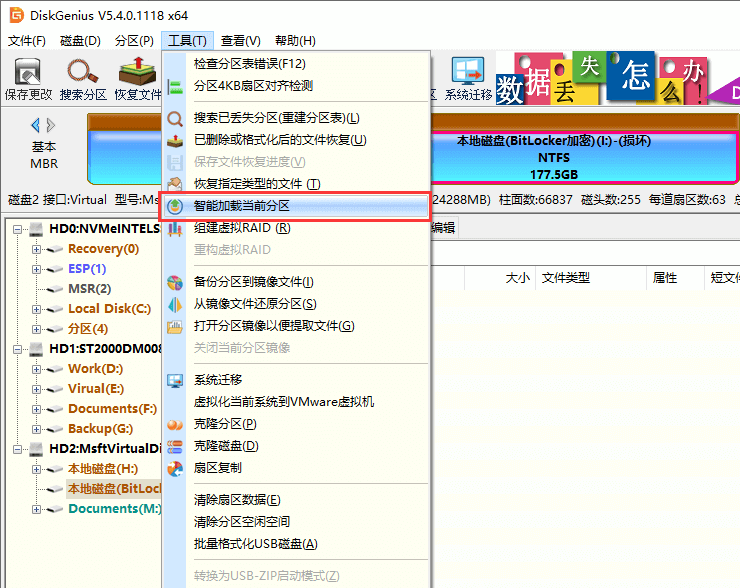Viewport: 740px width, 588px height.
Task: Click the Recover Files (恢复文件) toolbar icon
Action: tap(137, 79)
